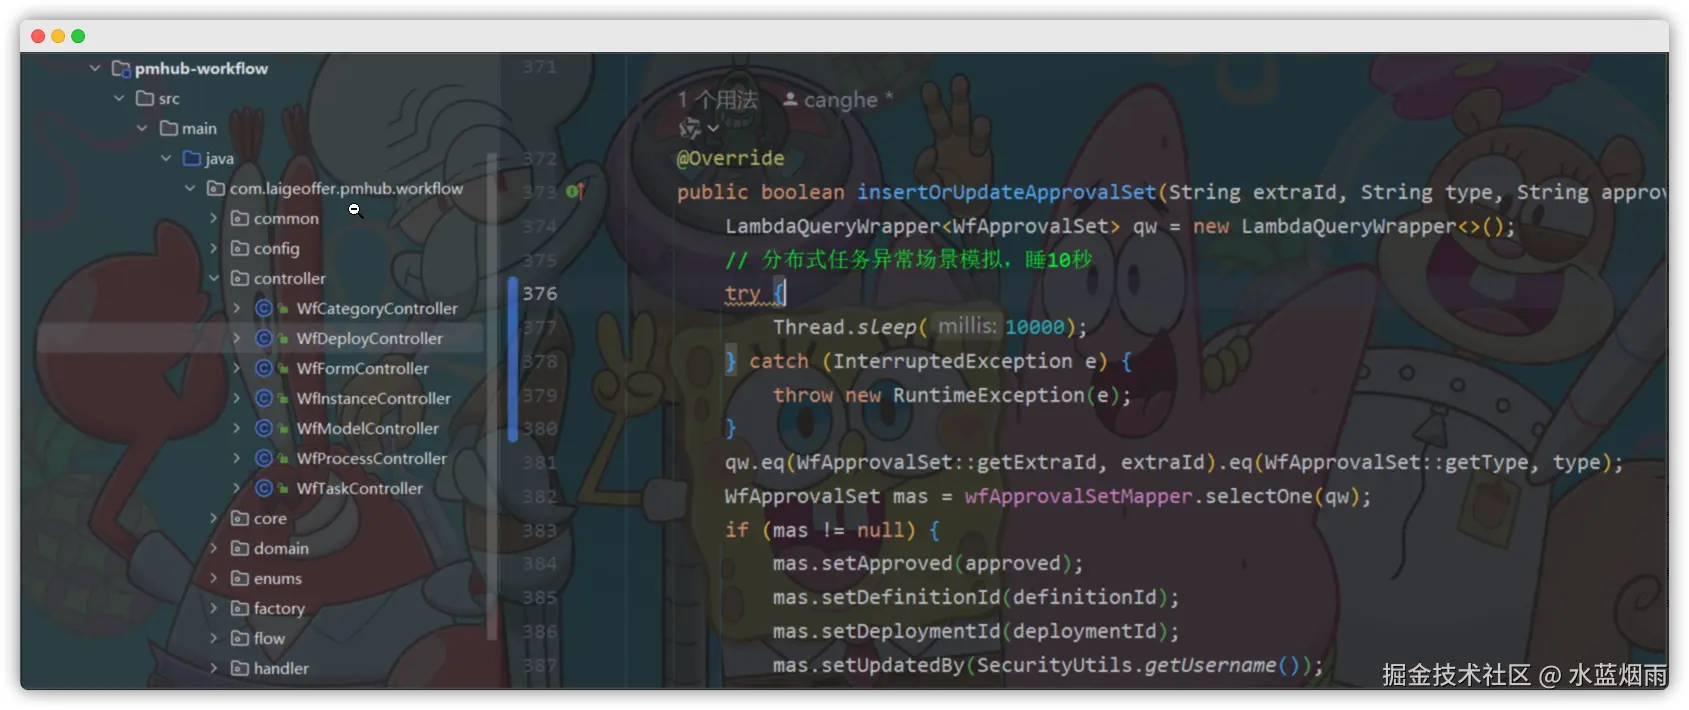
Task: Click the yellow macOS minimize button
Action: (58, 36)
